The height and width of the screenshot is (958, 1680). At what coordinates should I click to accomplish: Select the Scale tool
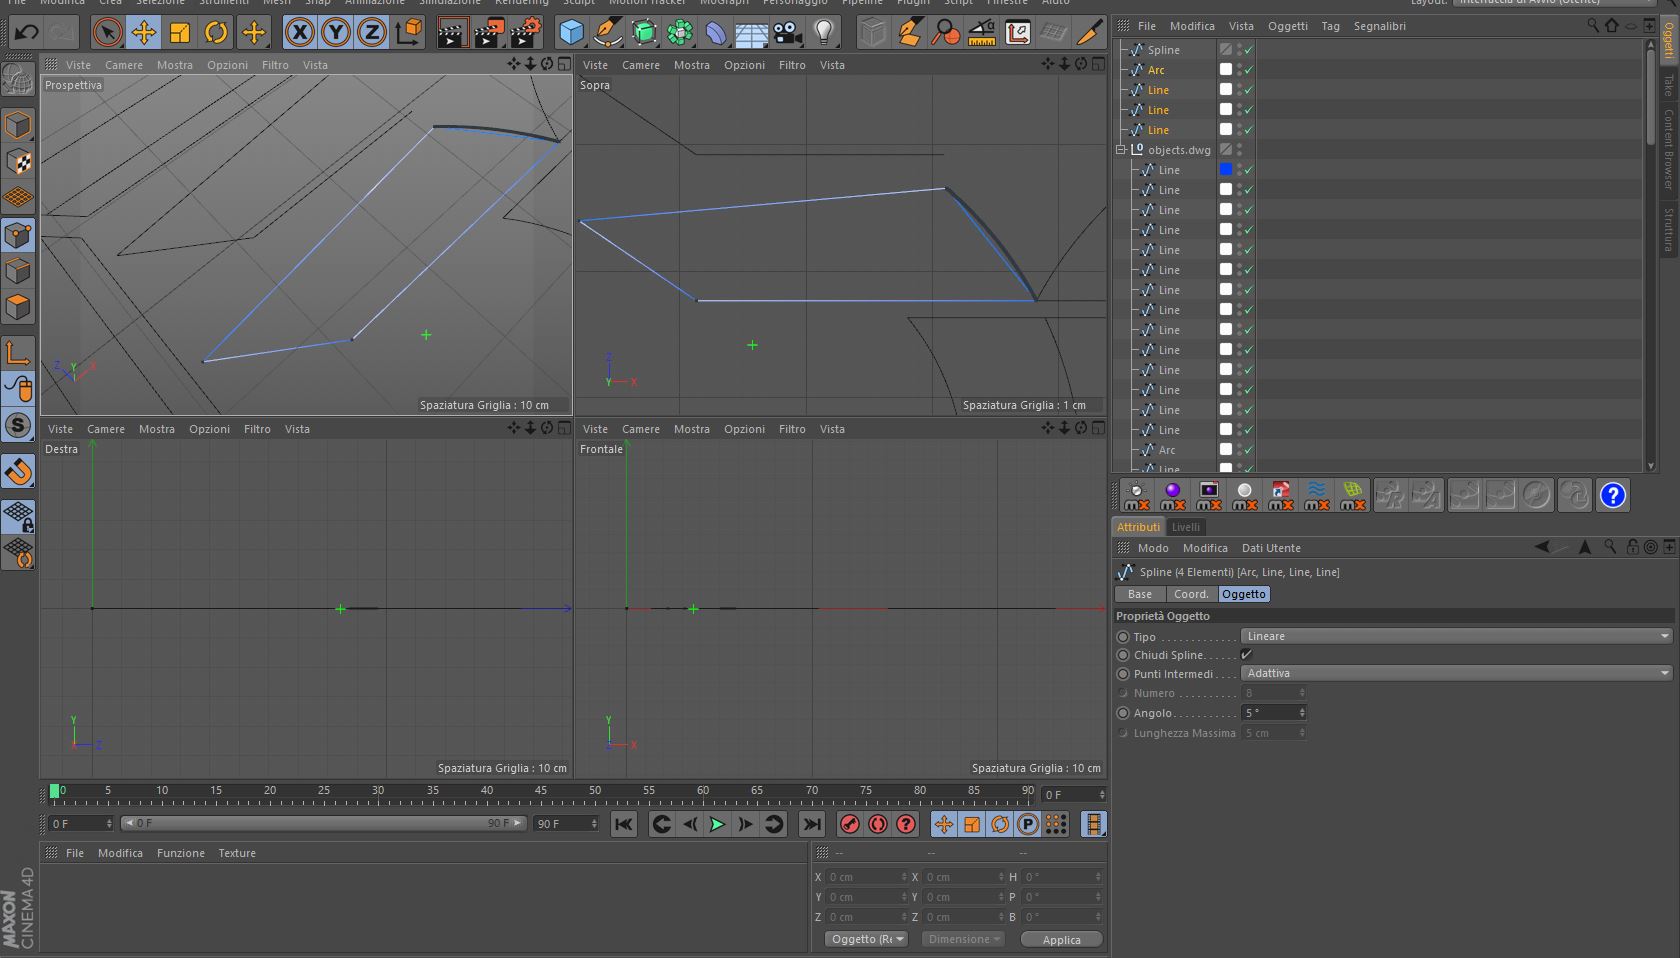click(x=180, y=33)
